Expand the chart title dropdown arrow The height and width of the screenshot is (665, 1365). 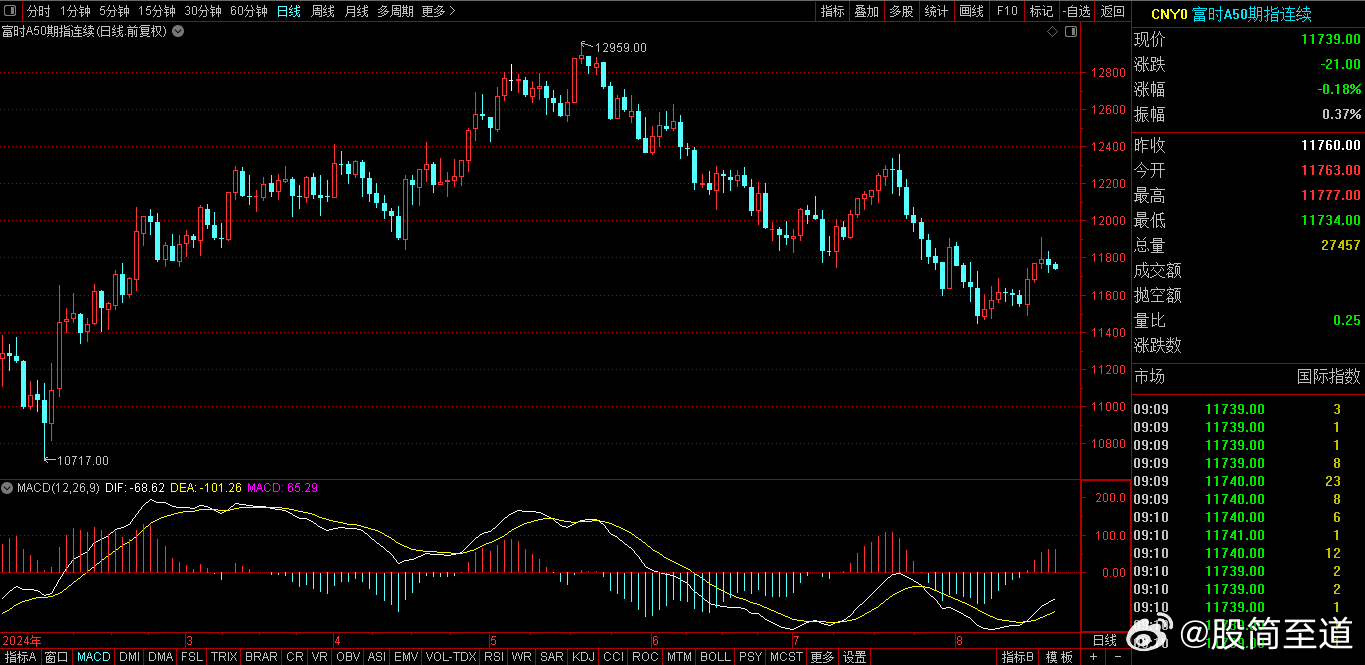point(178,32)
